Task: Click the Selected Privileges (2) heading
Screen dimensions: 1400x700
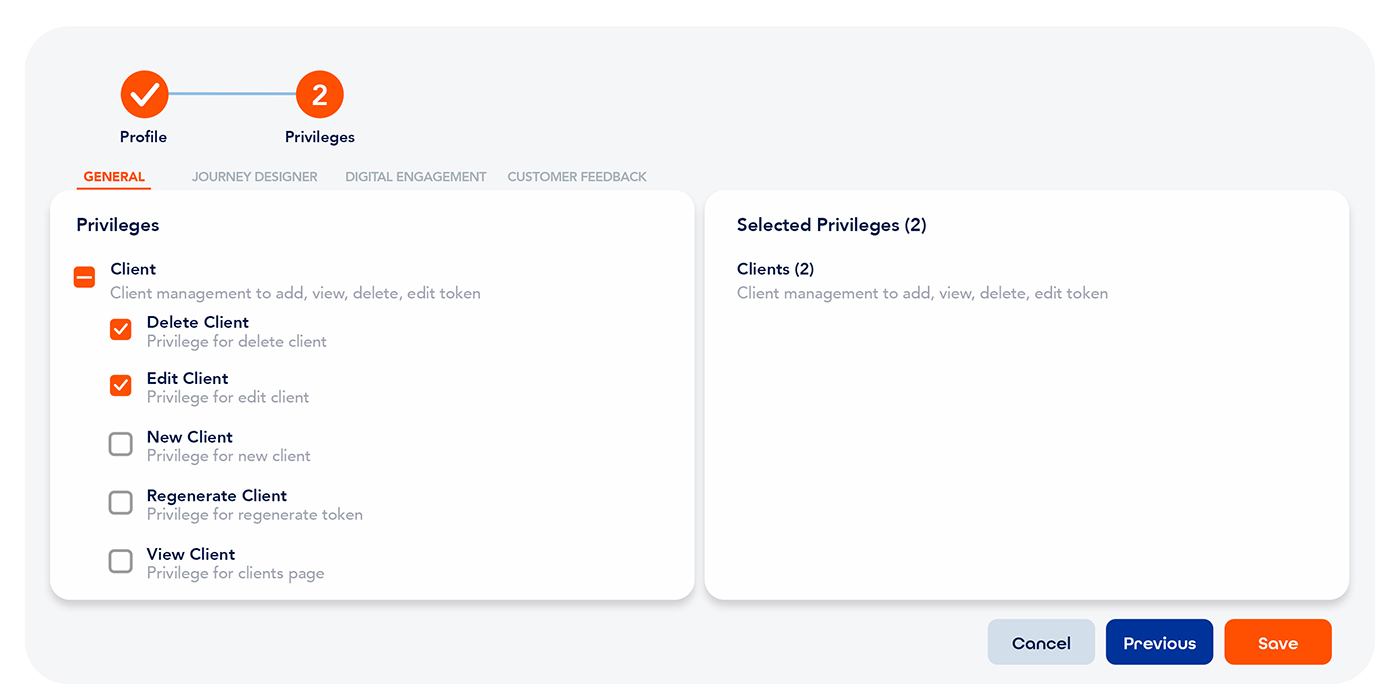Action: (x=832, y=225)
